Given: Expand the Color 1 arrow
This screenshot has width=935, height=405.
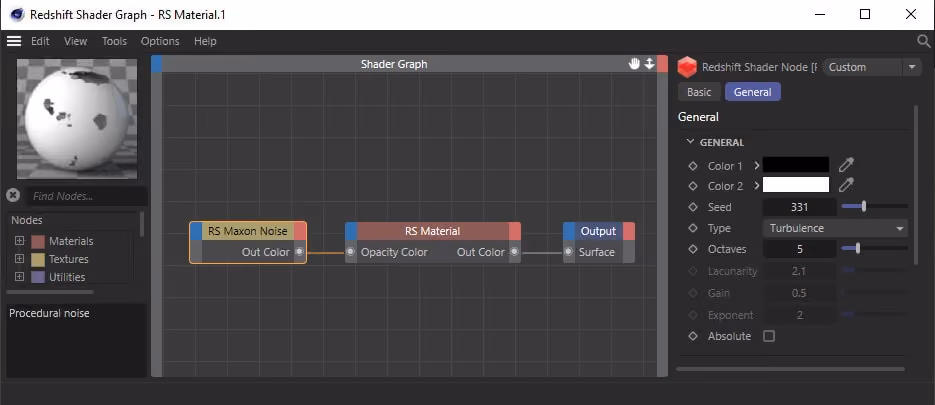Looking at the screenshot, I should pyautogui.click(x=757, y=165).
